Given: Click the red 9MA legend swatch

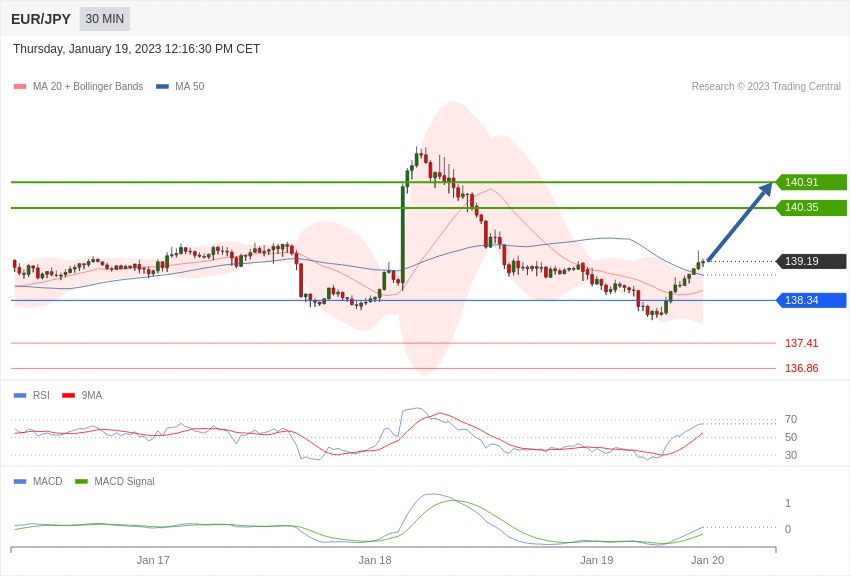Looking at the screenshot, I should tap(69, 396).
